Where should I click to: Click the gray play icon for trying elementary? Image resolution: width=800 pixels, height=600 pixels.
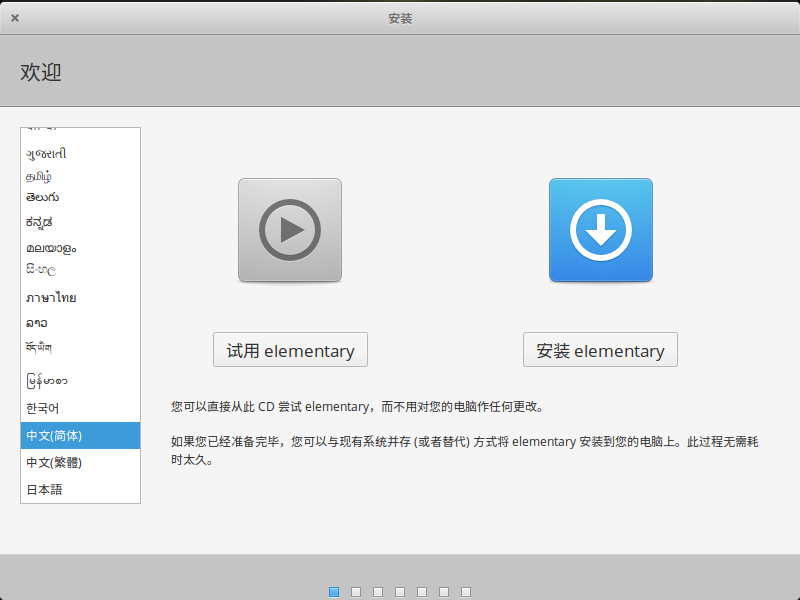290,230
